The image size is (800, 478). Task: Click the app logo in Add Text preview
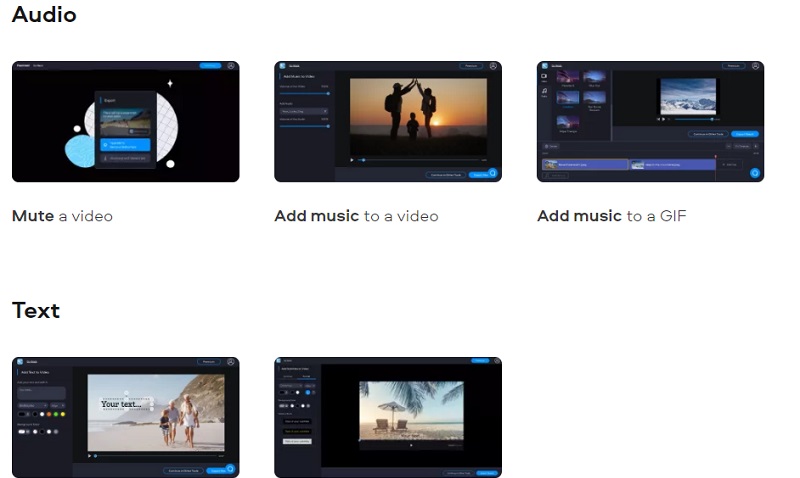20,362
